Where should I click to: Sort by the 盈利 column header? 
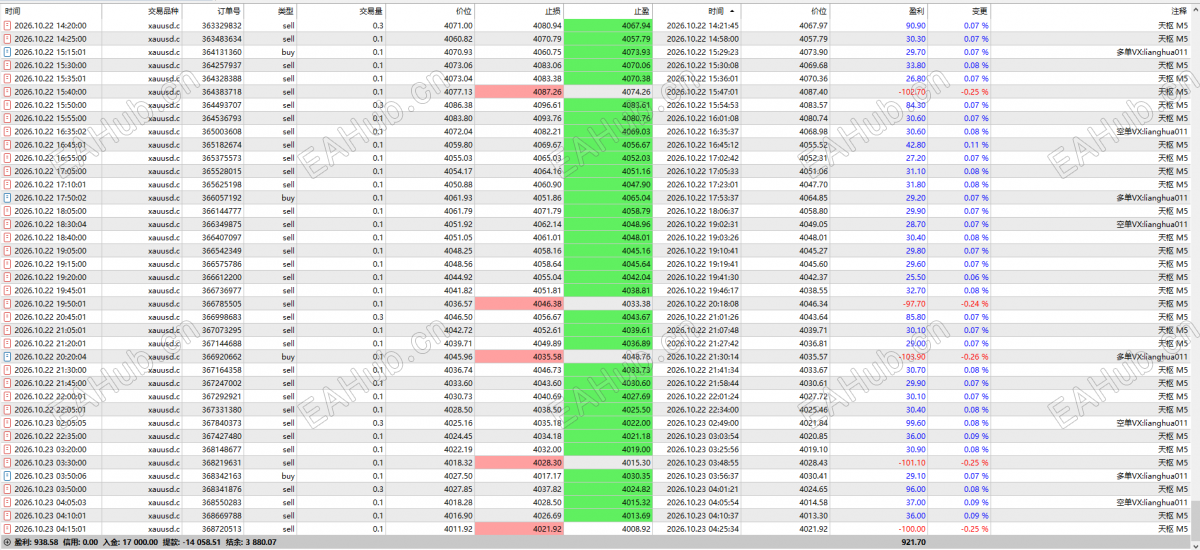pos(915,11)
